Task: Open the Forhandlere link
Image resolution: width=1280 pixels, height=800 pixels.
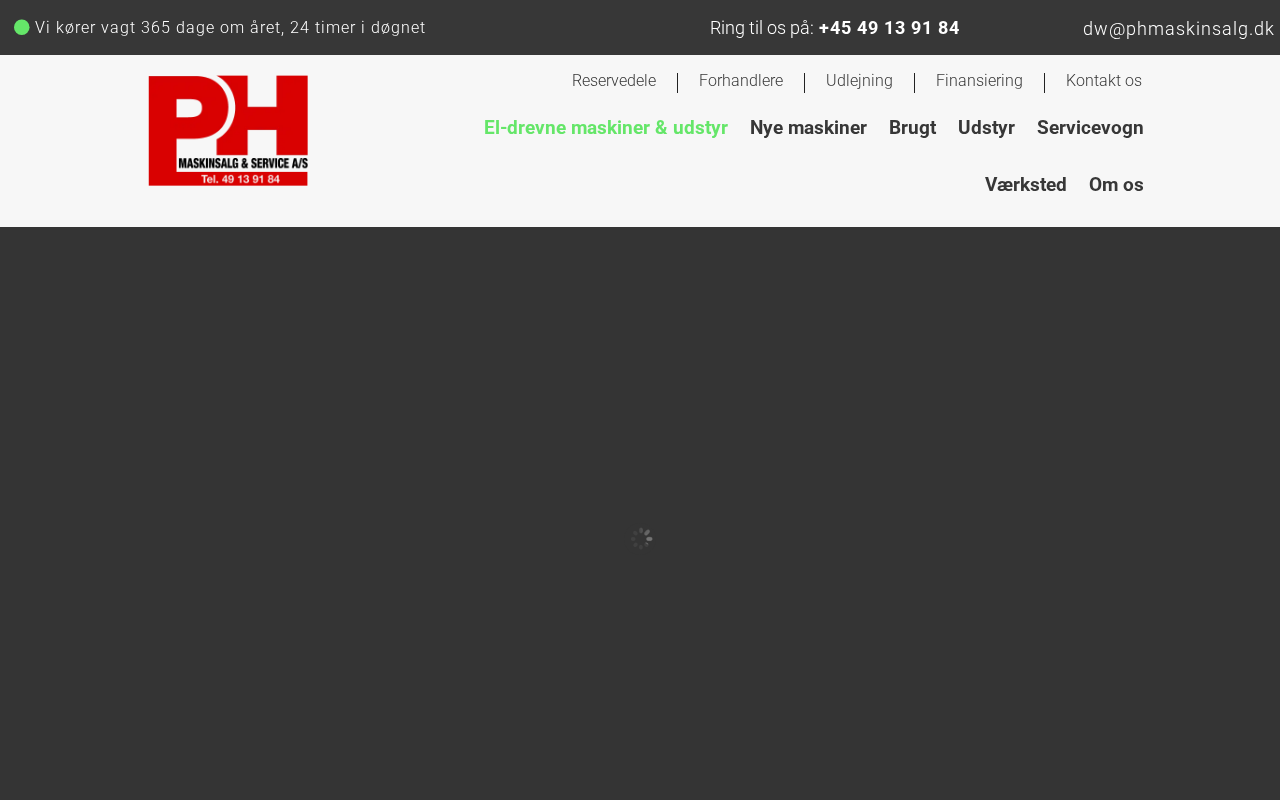Action: click(x=741, y=81)
